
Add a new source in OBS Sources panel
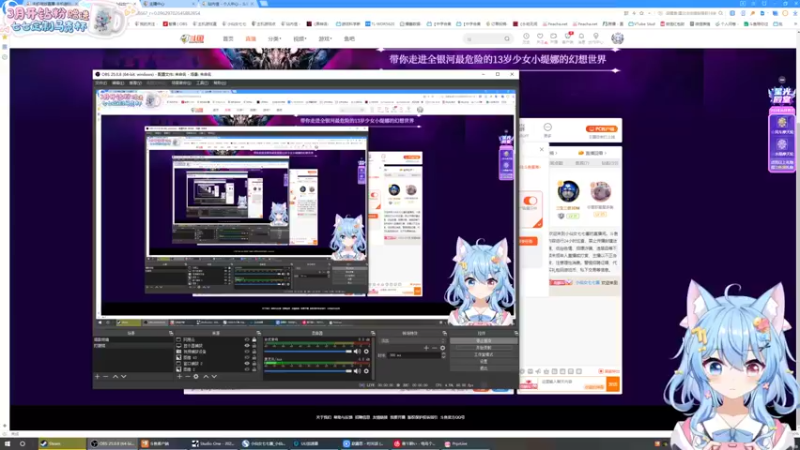179,377
